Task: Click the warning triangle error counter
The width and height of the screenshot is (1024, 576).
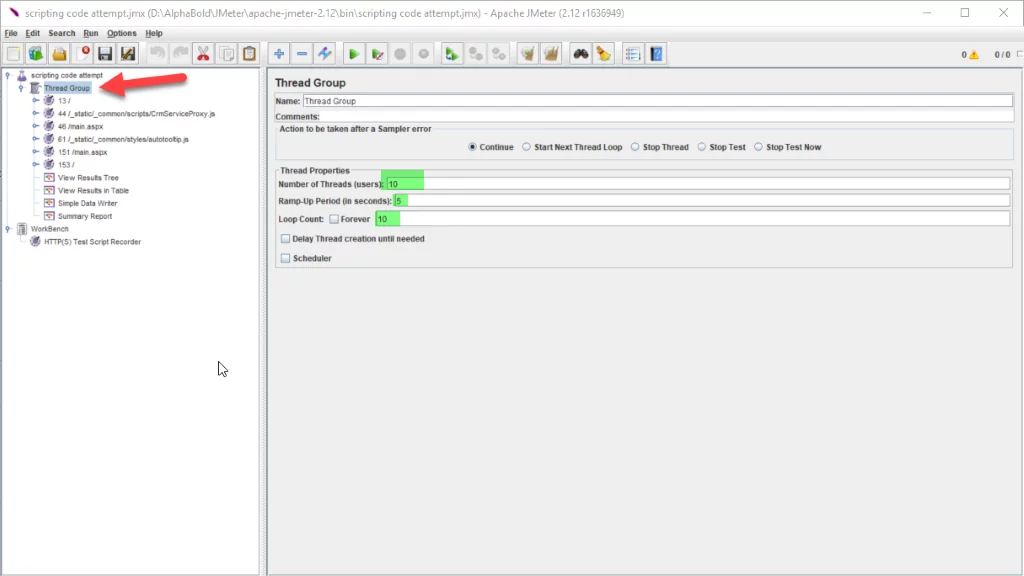Action: point(974,55)
